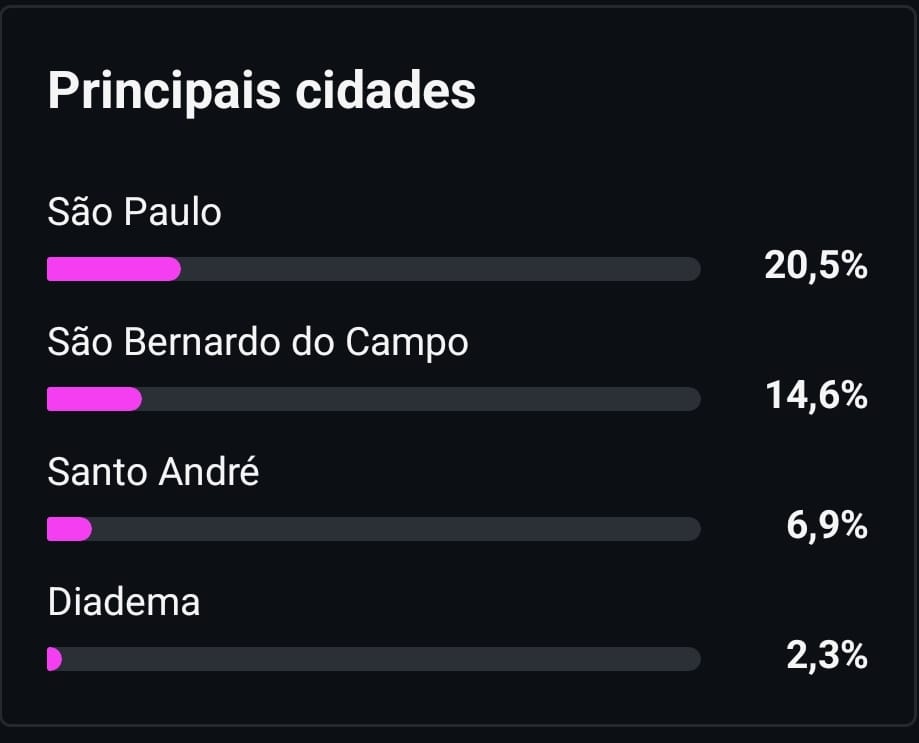This screenshot has width=919, height=743.
Task: Click the 20,5% value for São Paulo
Action: pos(815,267)
